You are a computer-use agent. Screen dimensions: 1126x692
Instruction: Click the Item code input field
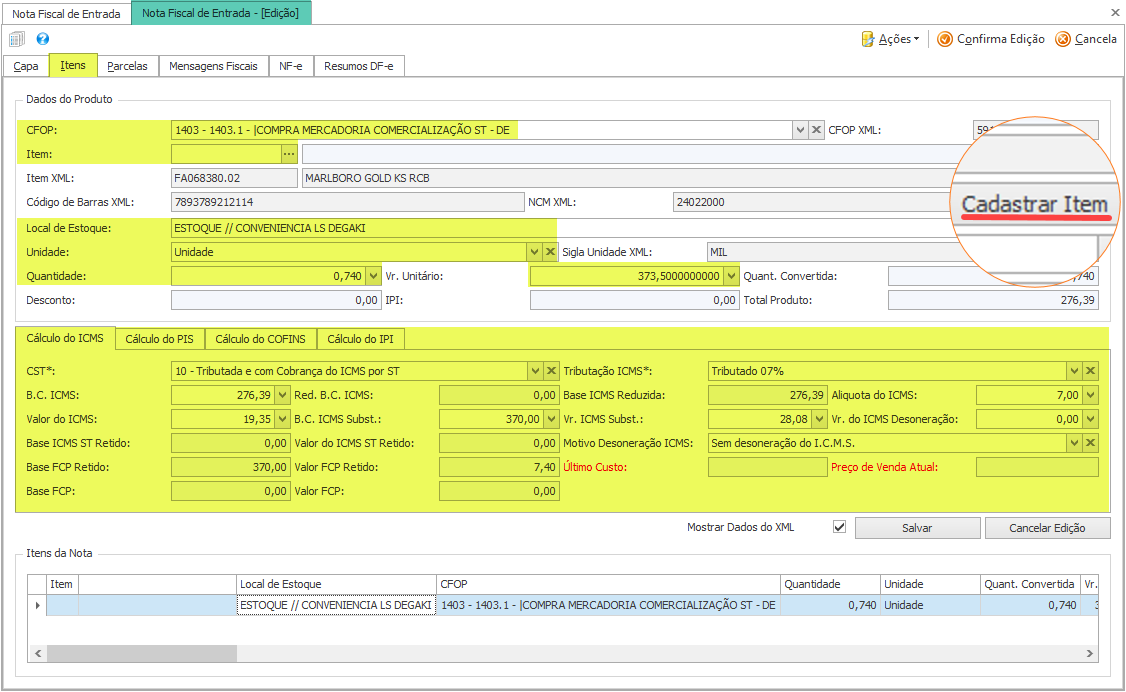coord(226,154)
